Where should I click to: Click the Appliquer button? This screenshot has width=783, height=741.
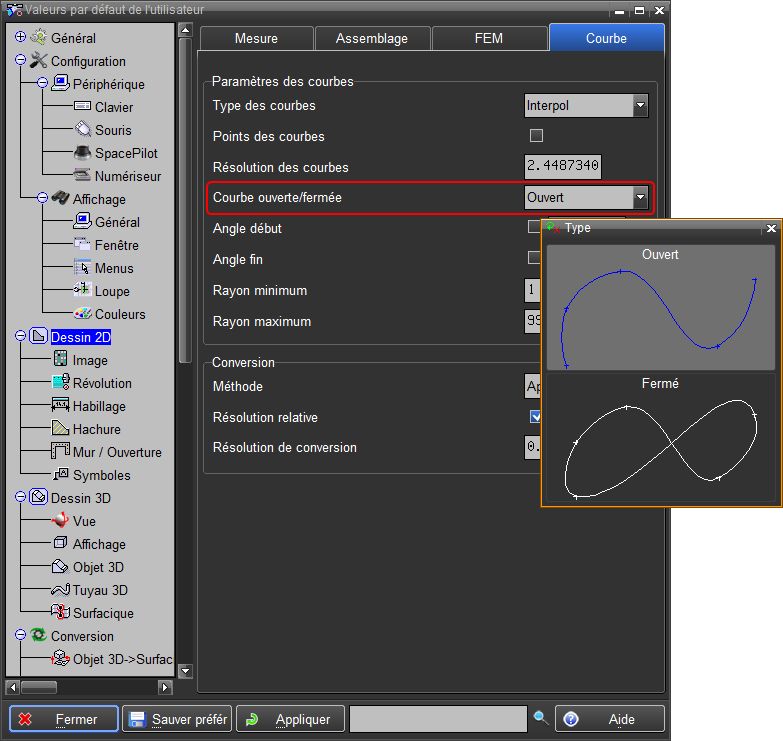(x=291, y=719)
